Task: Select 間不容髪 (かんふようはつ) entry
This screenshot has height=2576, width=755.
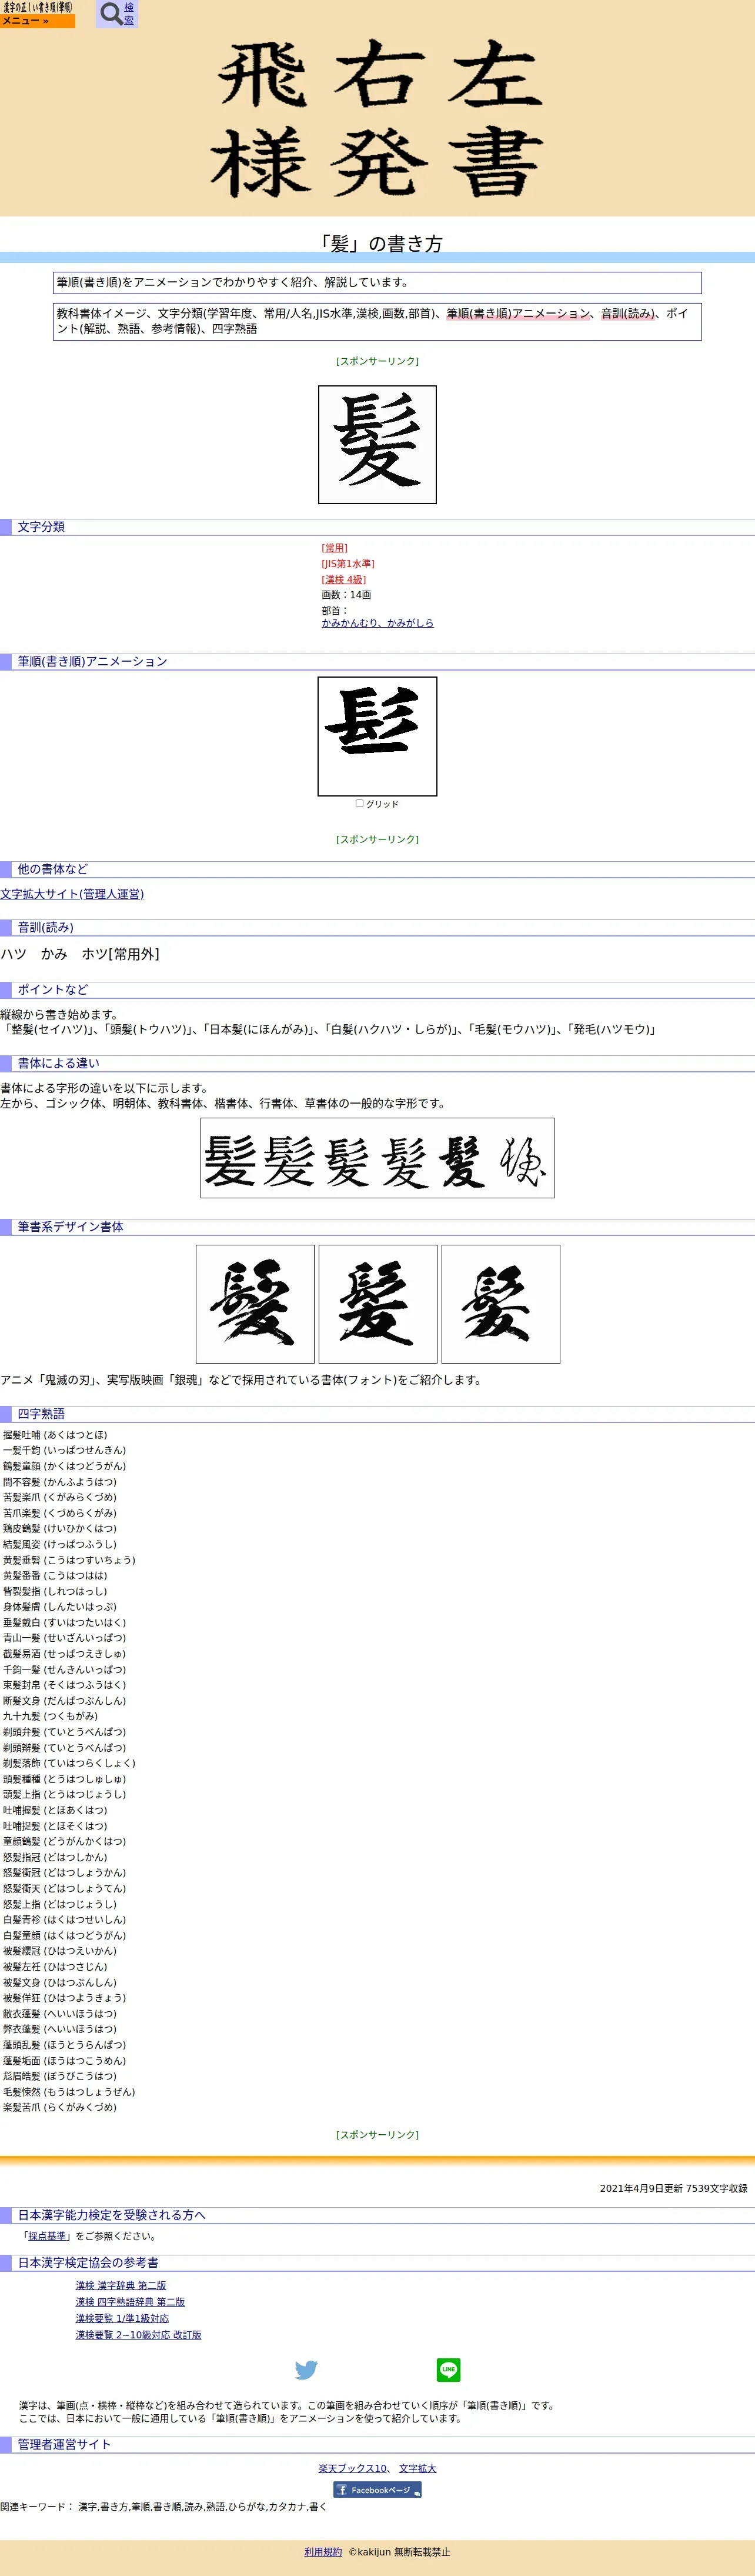Action: (x=60, y=1482)
